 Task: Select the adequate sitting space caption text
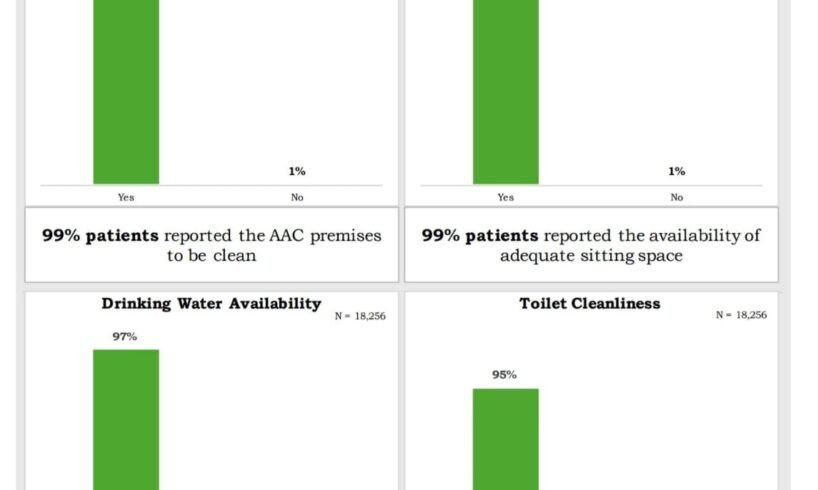point(590,245)
